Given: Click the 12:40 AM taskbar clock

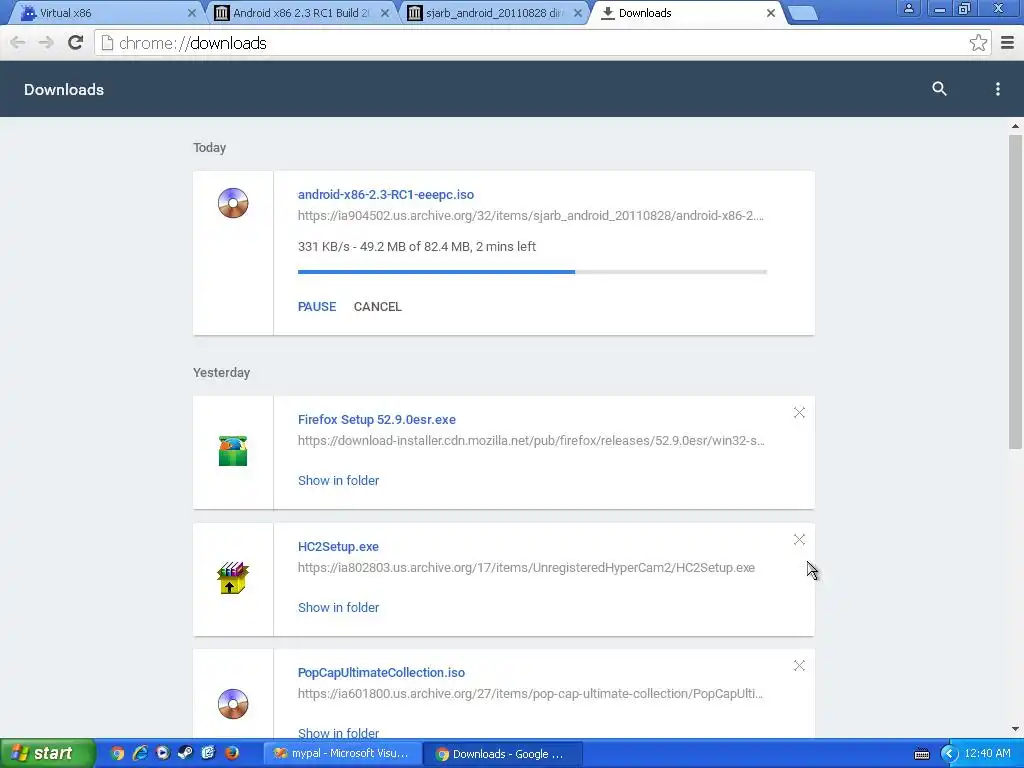Looking at the screenshot, I should point(987,754).
